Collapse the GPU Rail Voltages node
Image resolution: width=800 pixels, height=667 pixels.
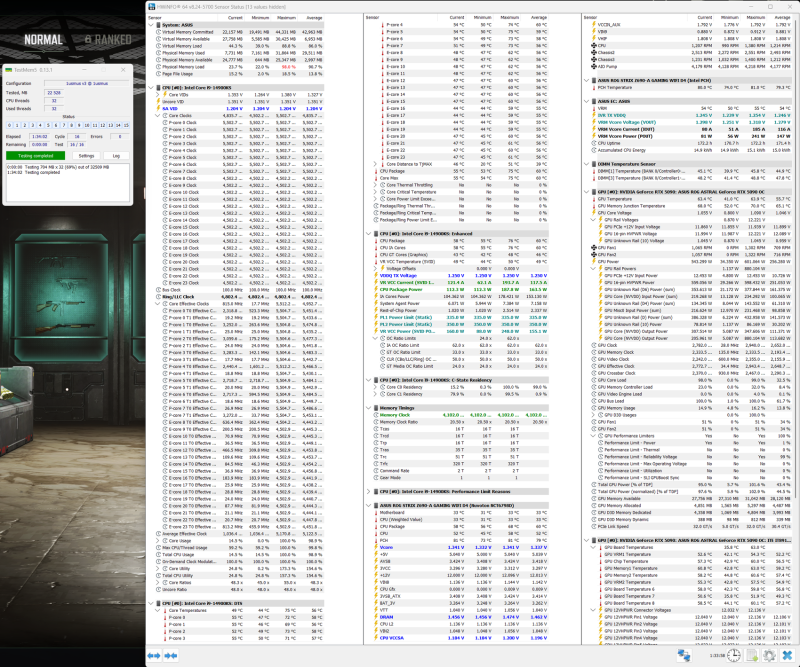coord(593,219)
